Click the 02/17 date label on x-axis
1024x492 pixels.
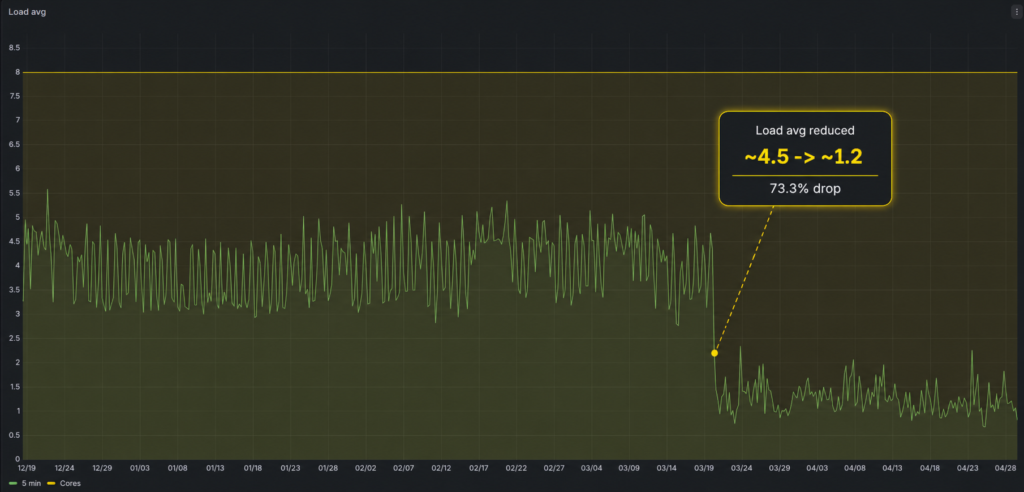(479, 468)
